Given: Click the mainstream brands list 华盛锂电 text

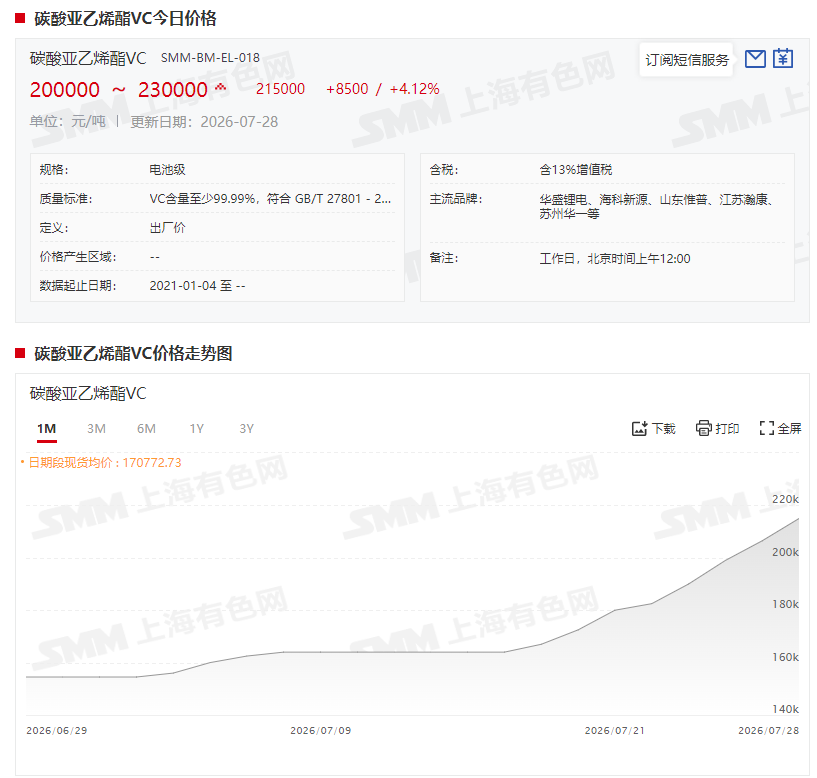Looking at the screenshot, I should 659,207.
